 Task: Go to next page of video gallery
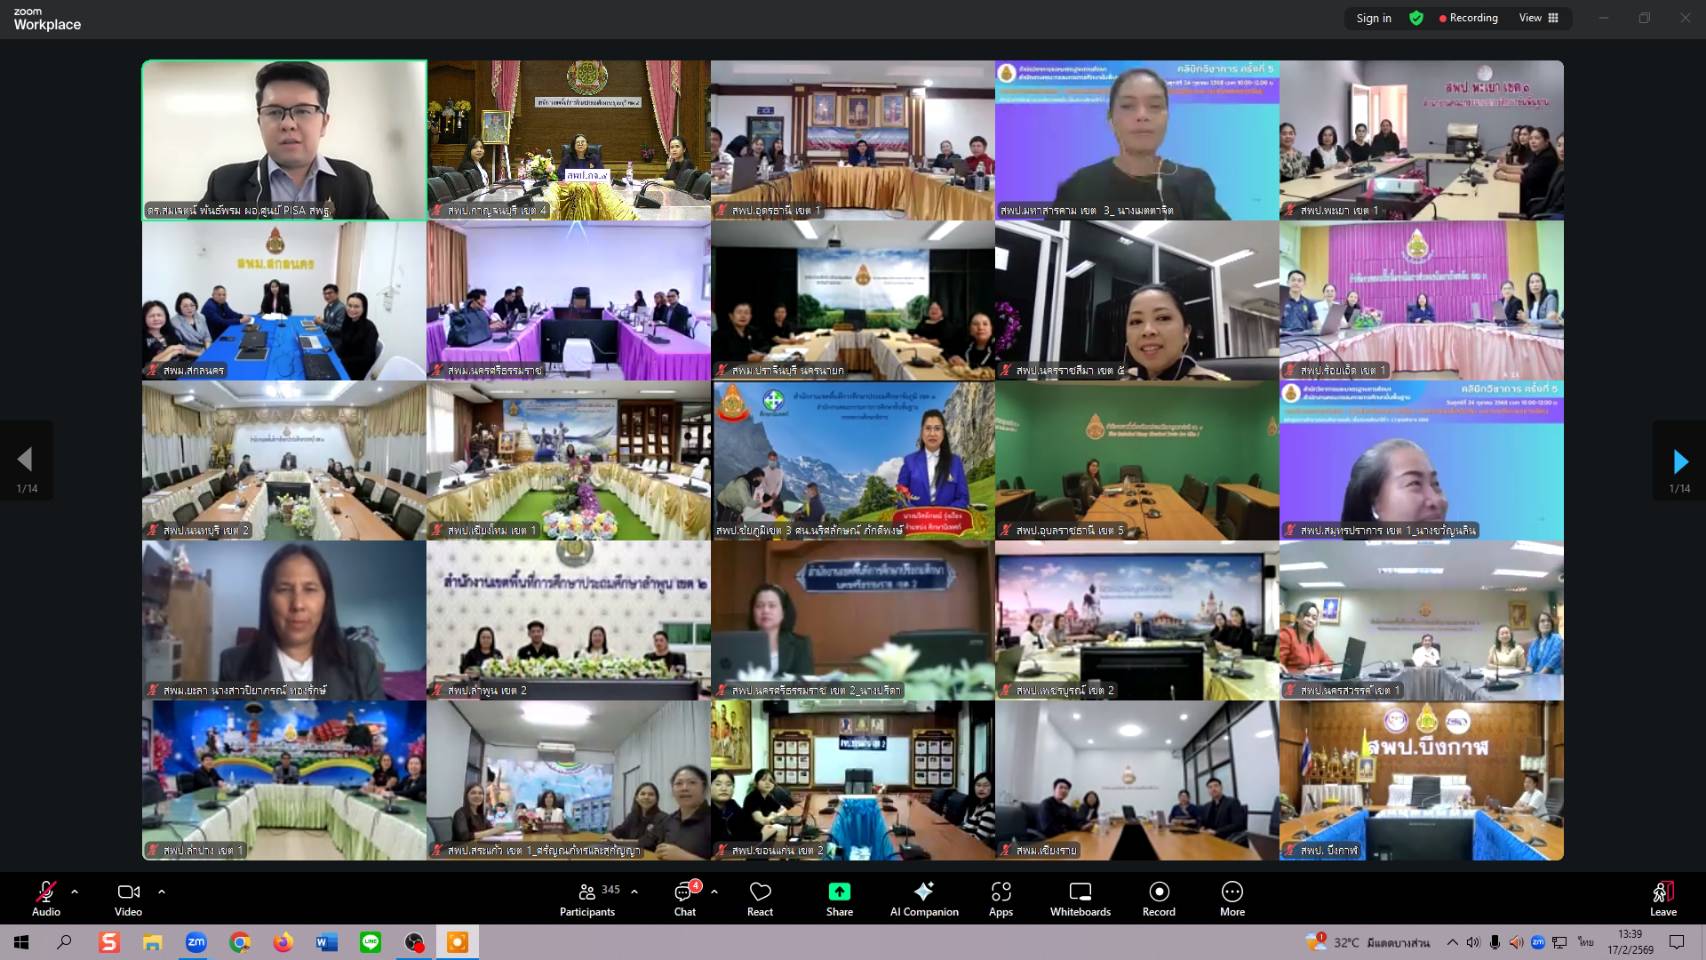tap(1680, 461)
